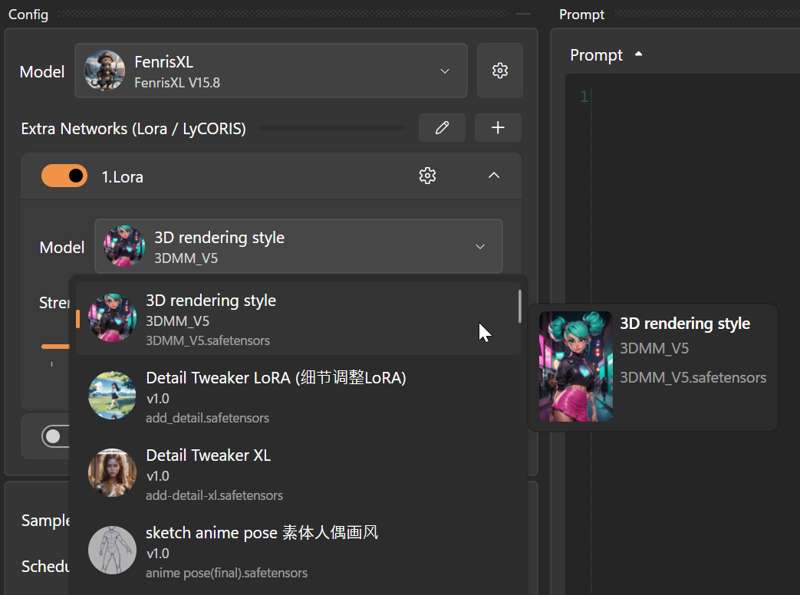Select Detail Tweaker XL from list
The image size is (800, 595).
tap(298, 473)
